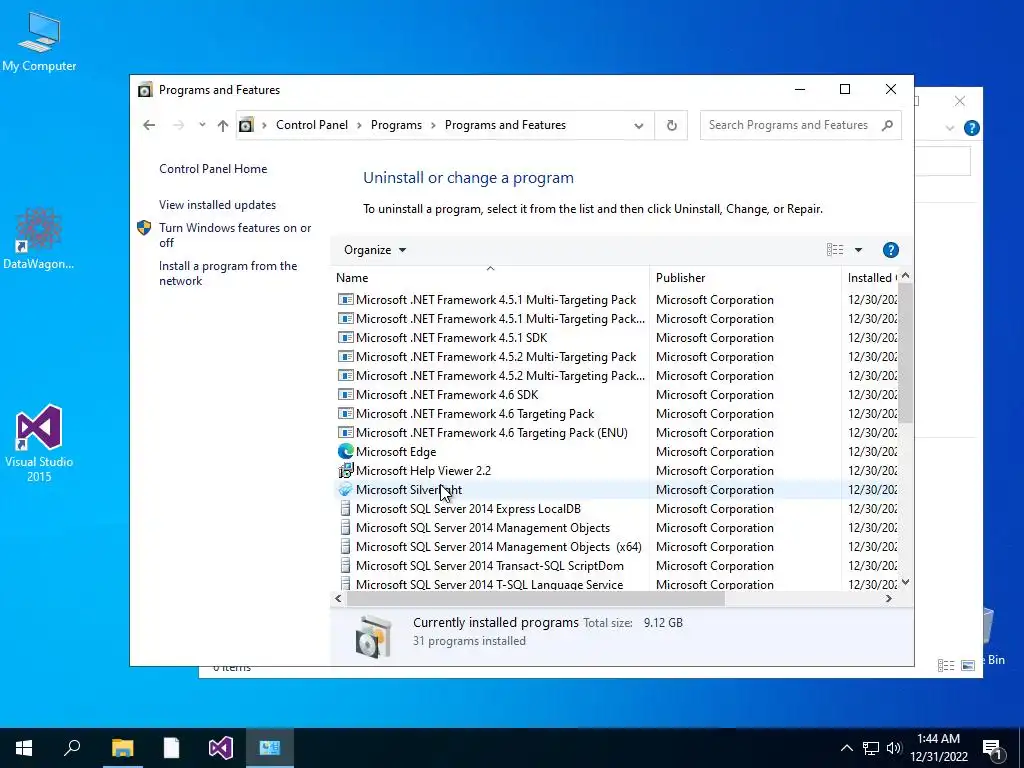Click Programs breadcrumb segment
The image size is (1024, 768).
tap(396, 125)
